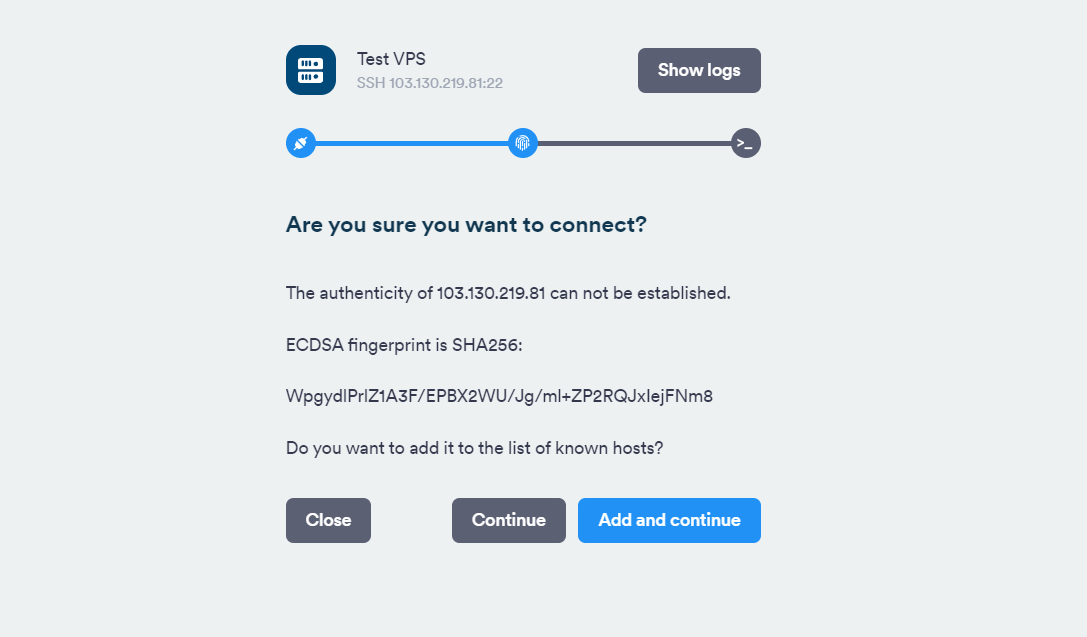Image resolution: width=1087 pixels, height=637 pixels.
Task: Open the Show logs panel
Action: 699,70
